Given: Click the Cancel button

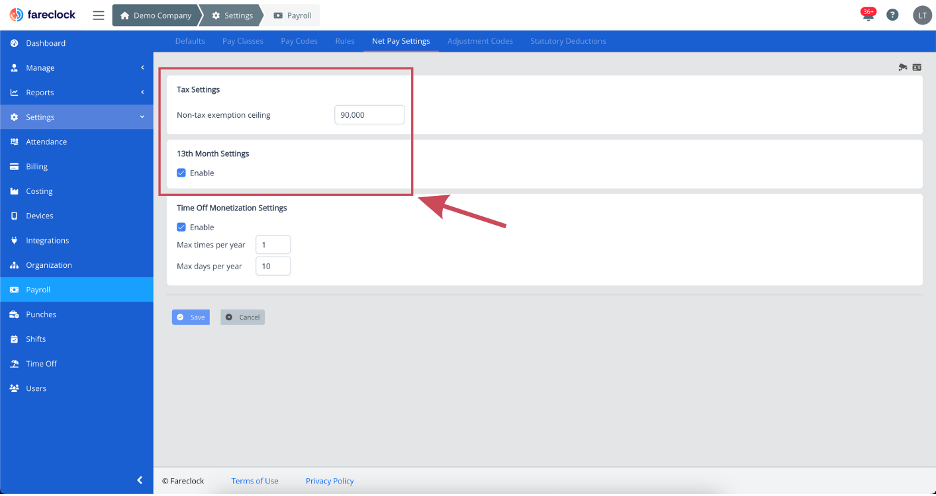Looking at the screenshot, I should (x=242, y=318).
